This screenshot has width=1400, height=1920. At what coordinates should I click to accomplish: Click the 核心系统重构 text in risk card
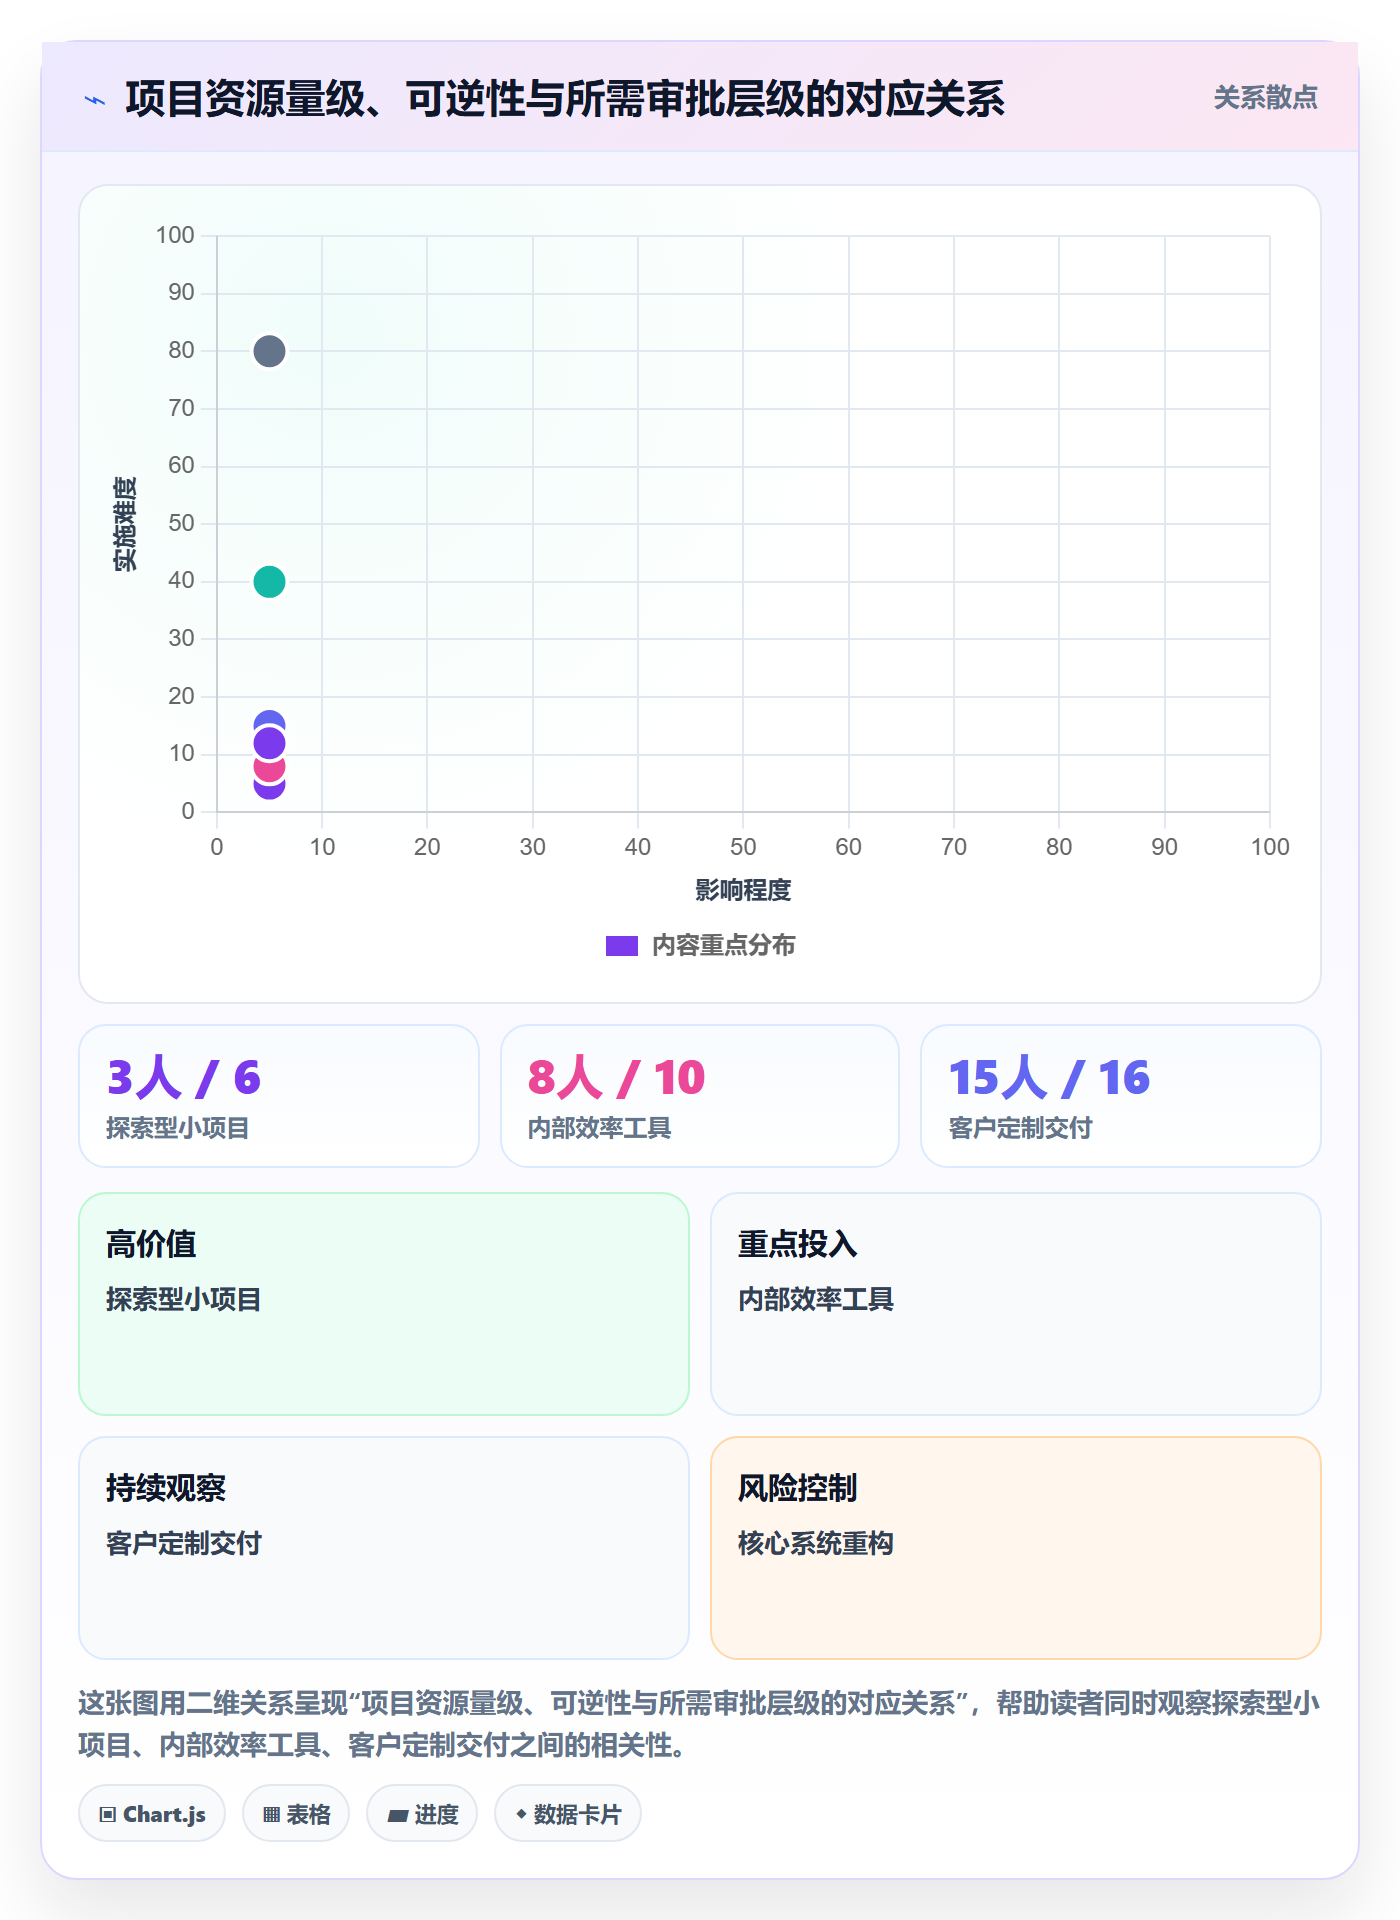pyautogui.click(x=816, y=1543)
